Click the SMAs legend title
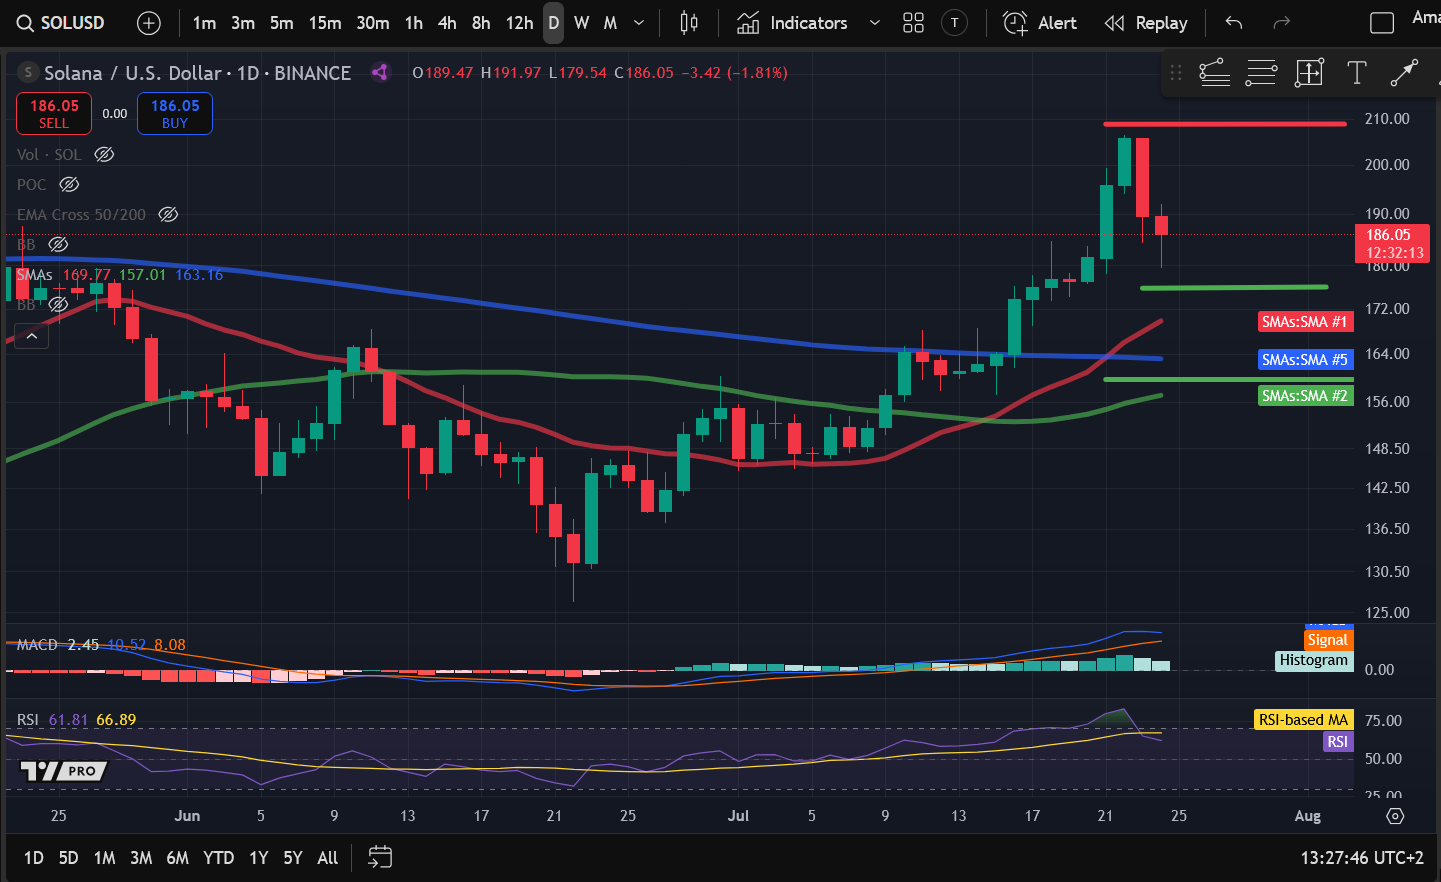The width and height of the screenshot is (1441, 882). coord(35,274)
